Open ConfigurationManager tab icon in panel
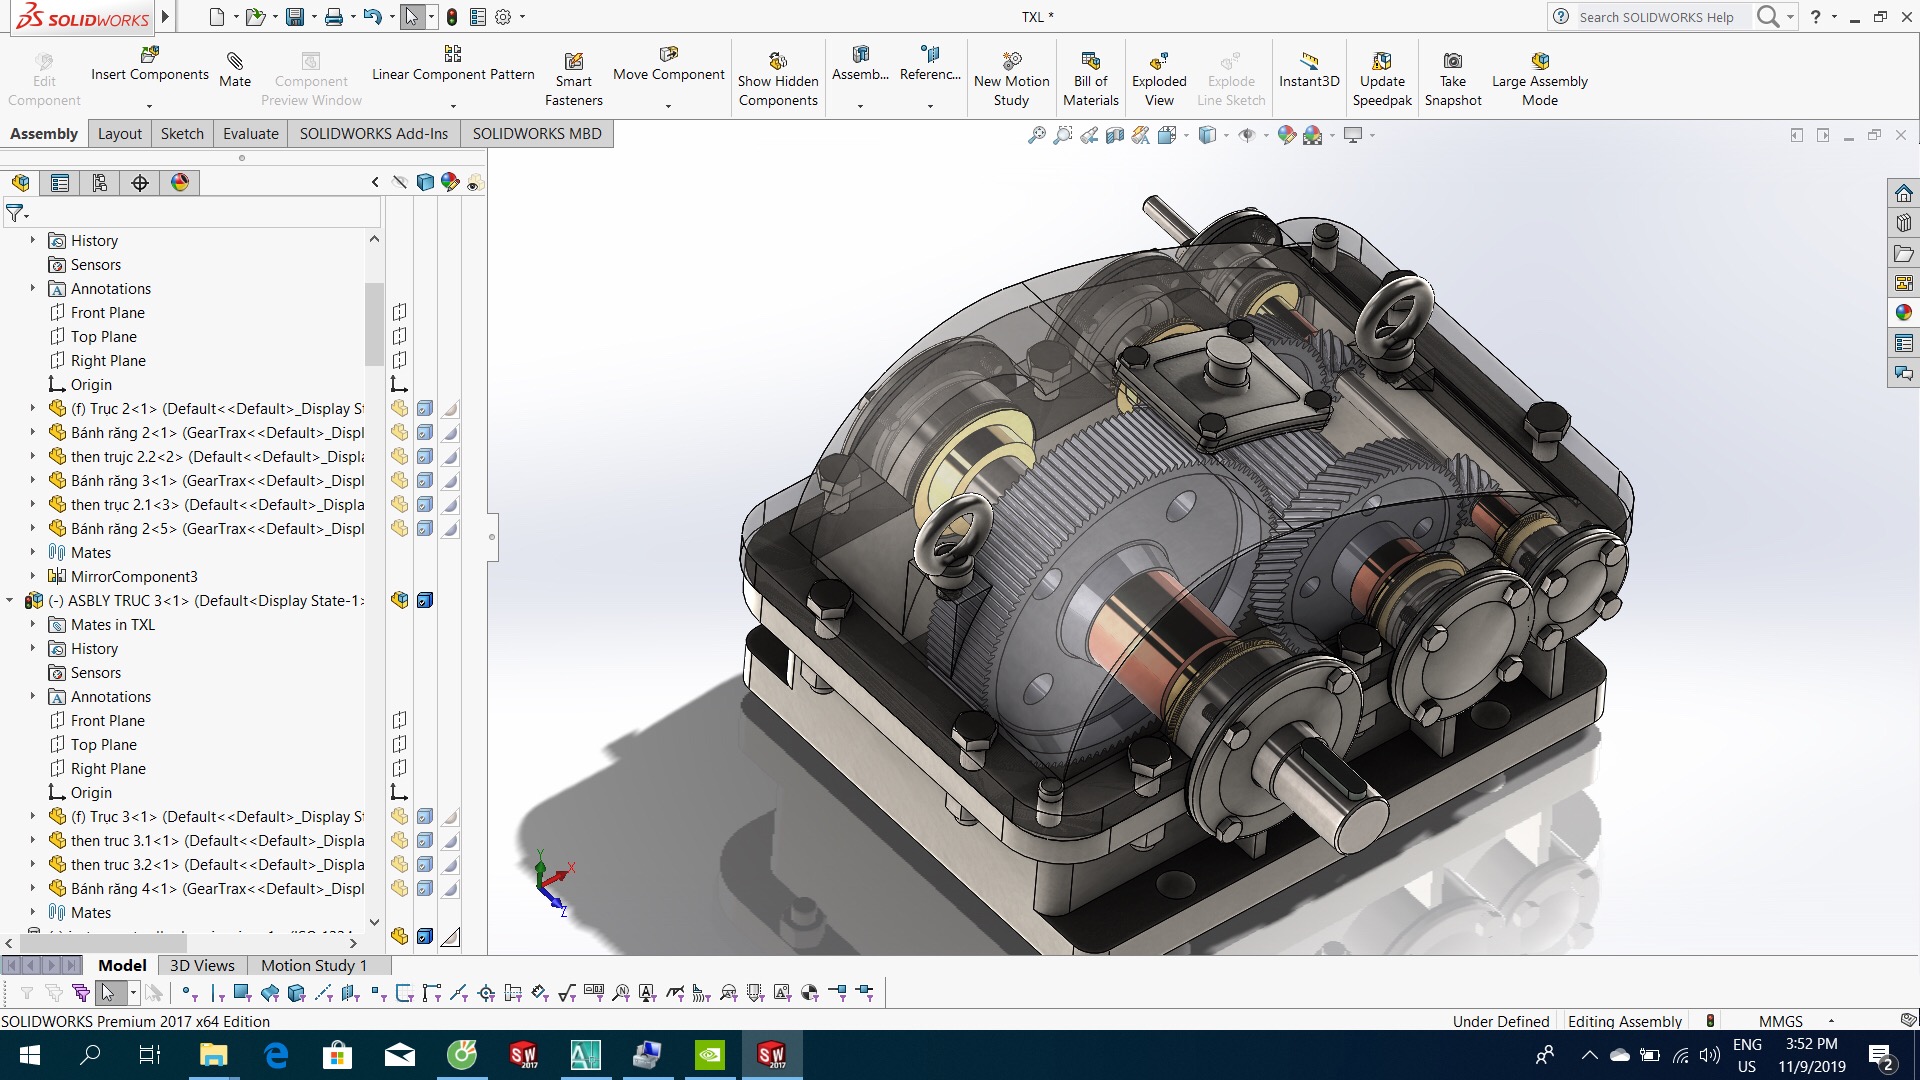 (99, 183)
